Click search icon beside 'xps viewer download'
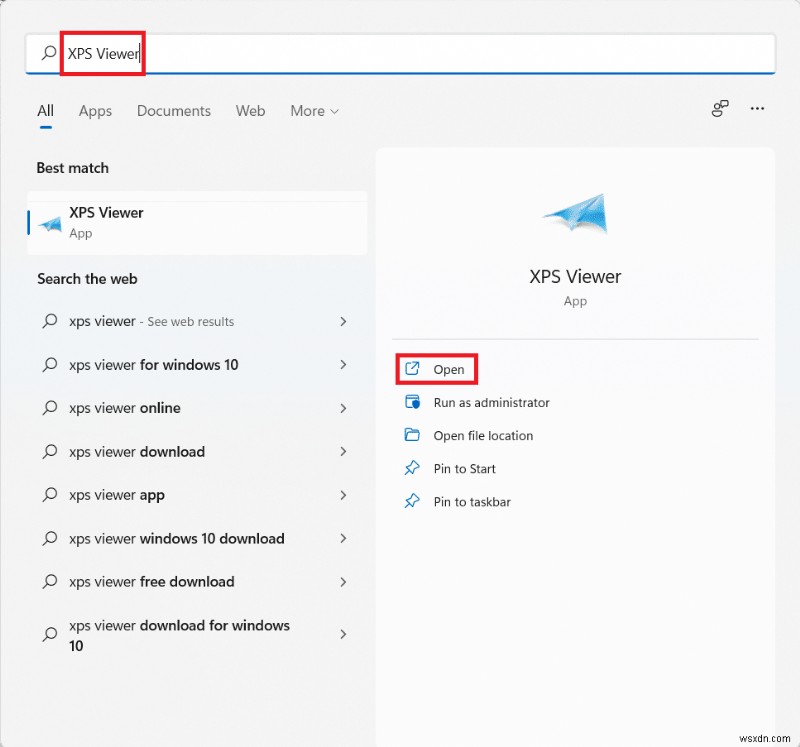The width and height of the screenshot is (800, 747). [49, 451]
